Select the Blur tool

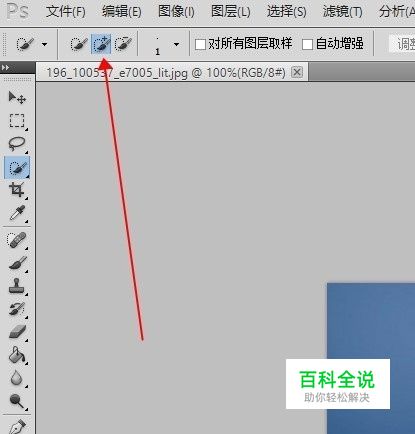(17, 378)
